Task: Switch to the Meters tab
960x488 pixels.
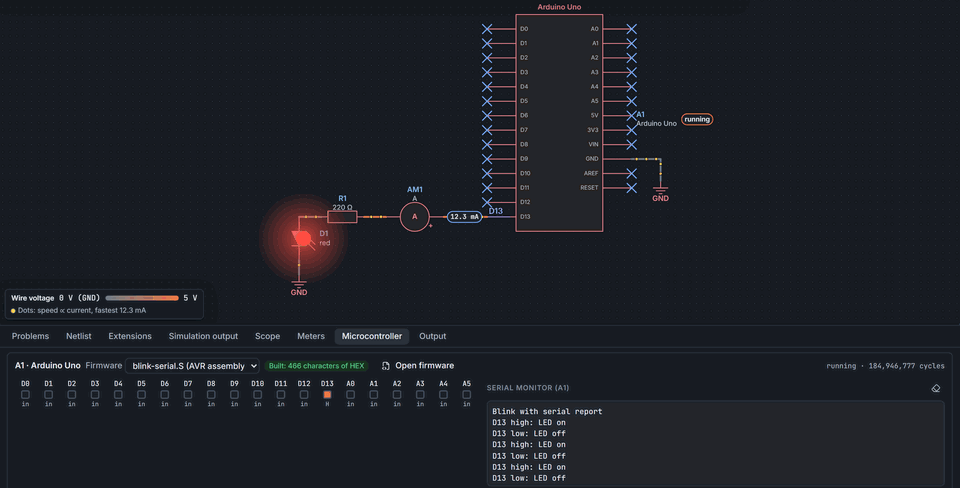Action: point(311,336)
